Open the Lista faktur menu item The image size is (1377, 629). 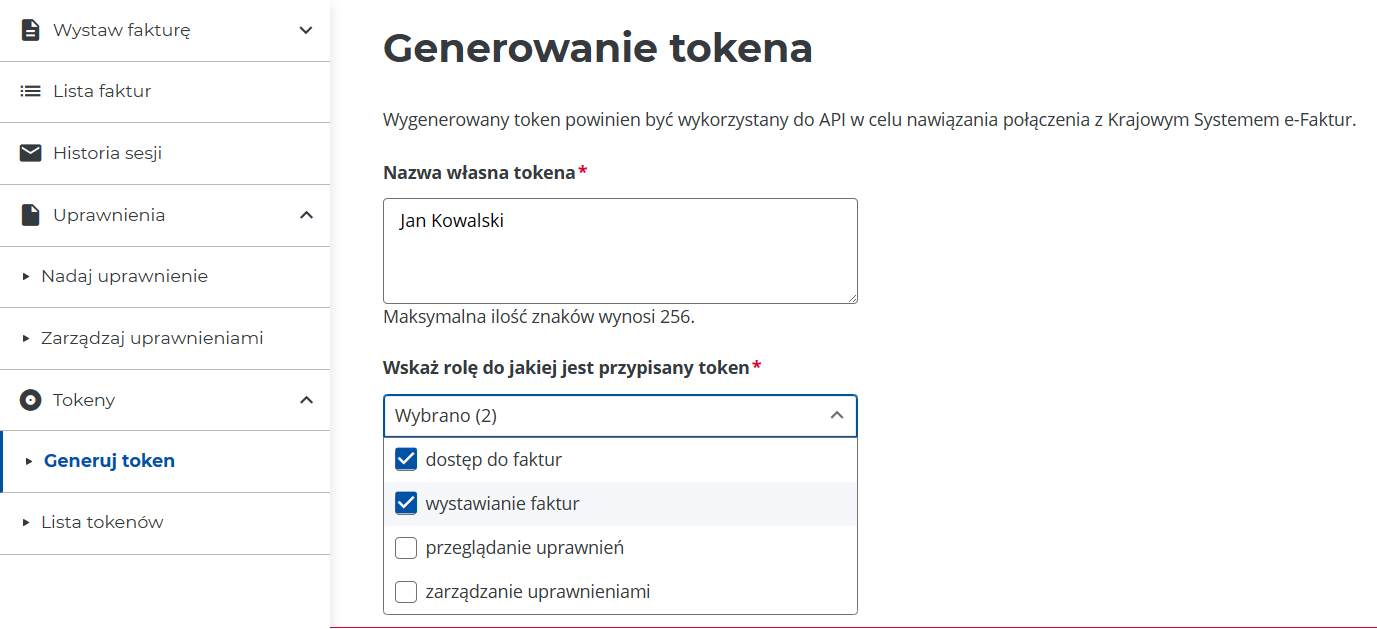pyautogui.click(x=102, y=91)
